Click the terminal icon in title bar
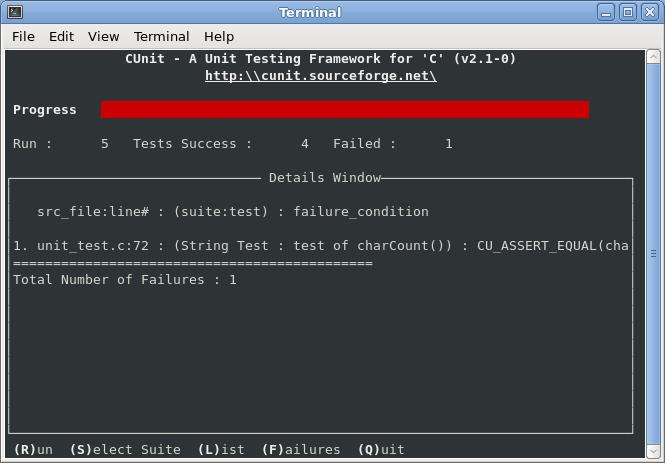Screen dimensions: 665x463 [x=15, y=12]
